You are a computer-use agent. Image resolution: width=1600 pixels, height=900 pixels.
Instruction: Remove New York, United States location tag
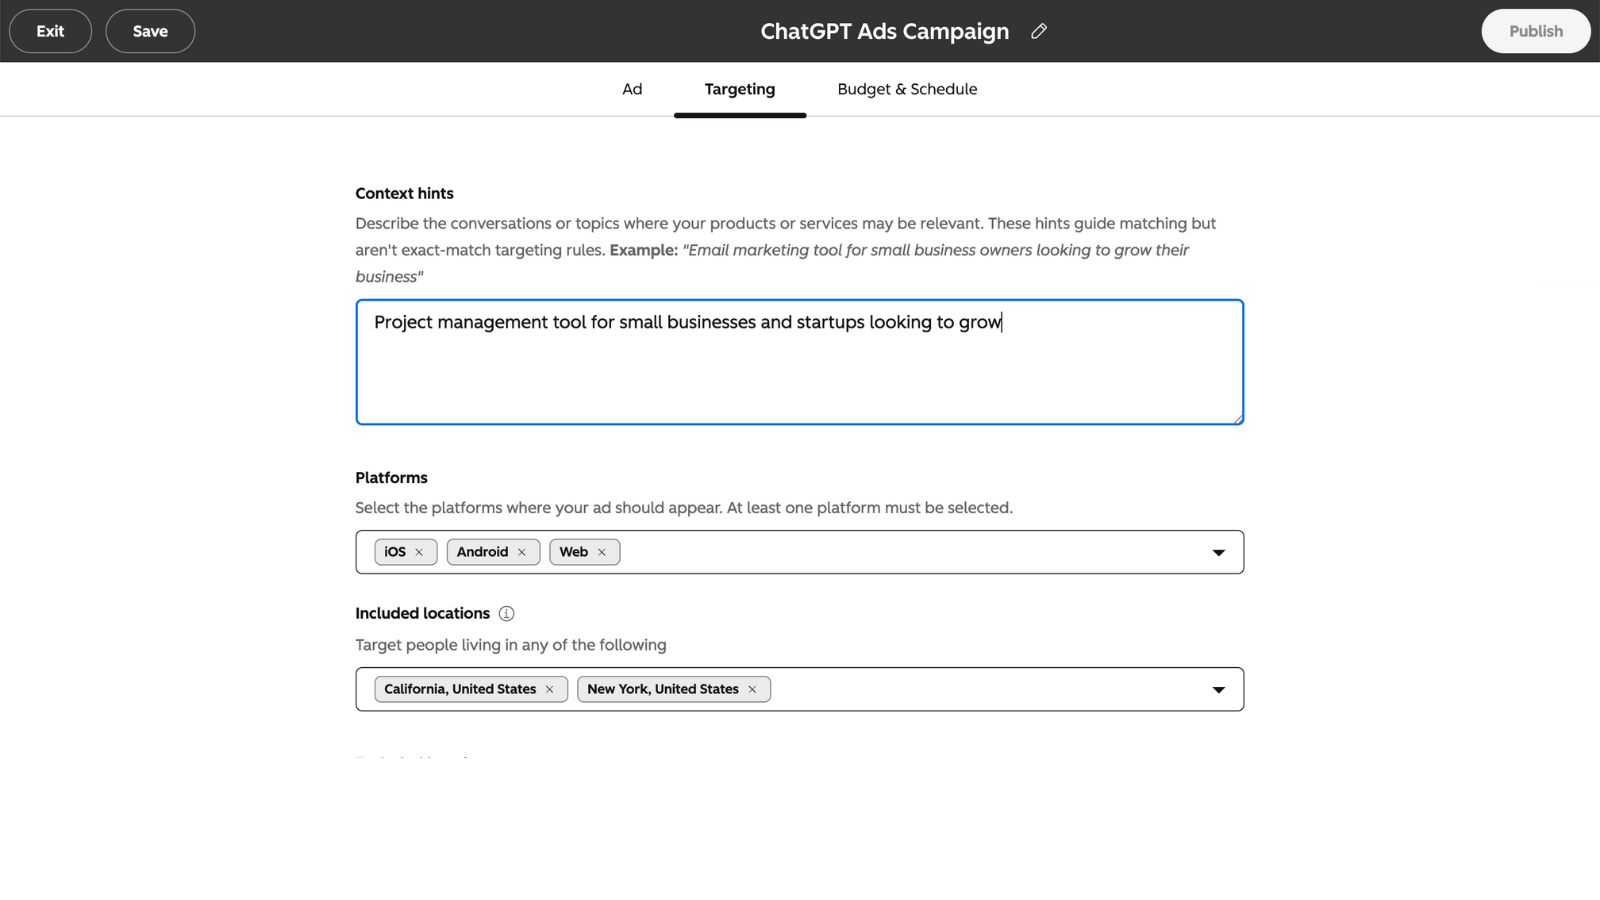(x=753, y=689)
